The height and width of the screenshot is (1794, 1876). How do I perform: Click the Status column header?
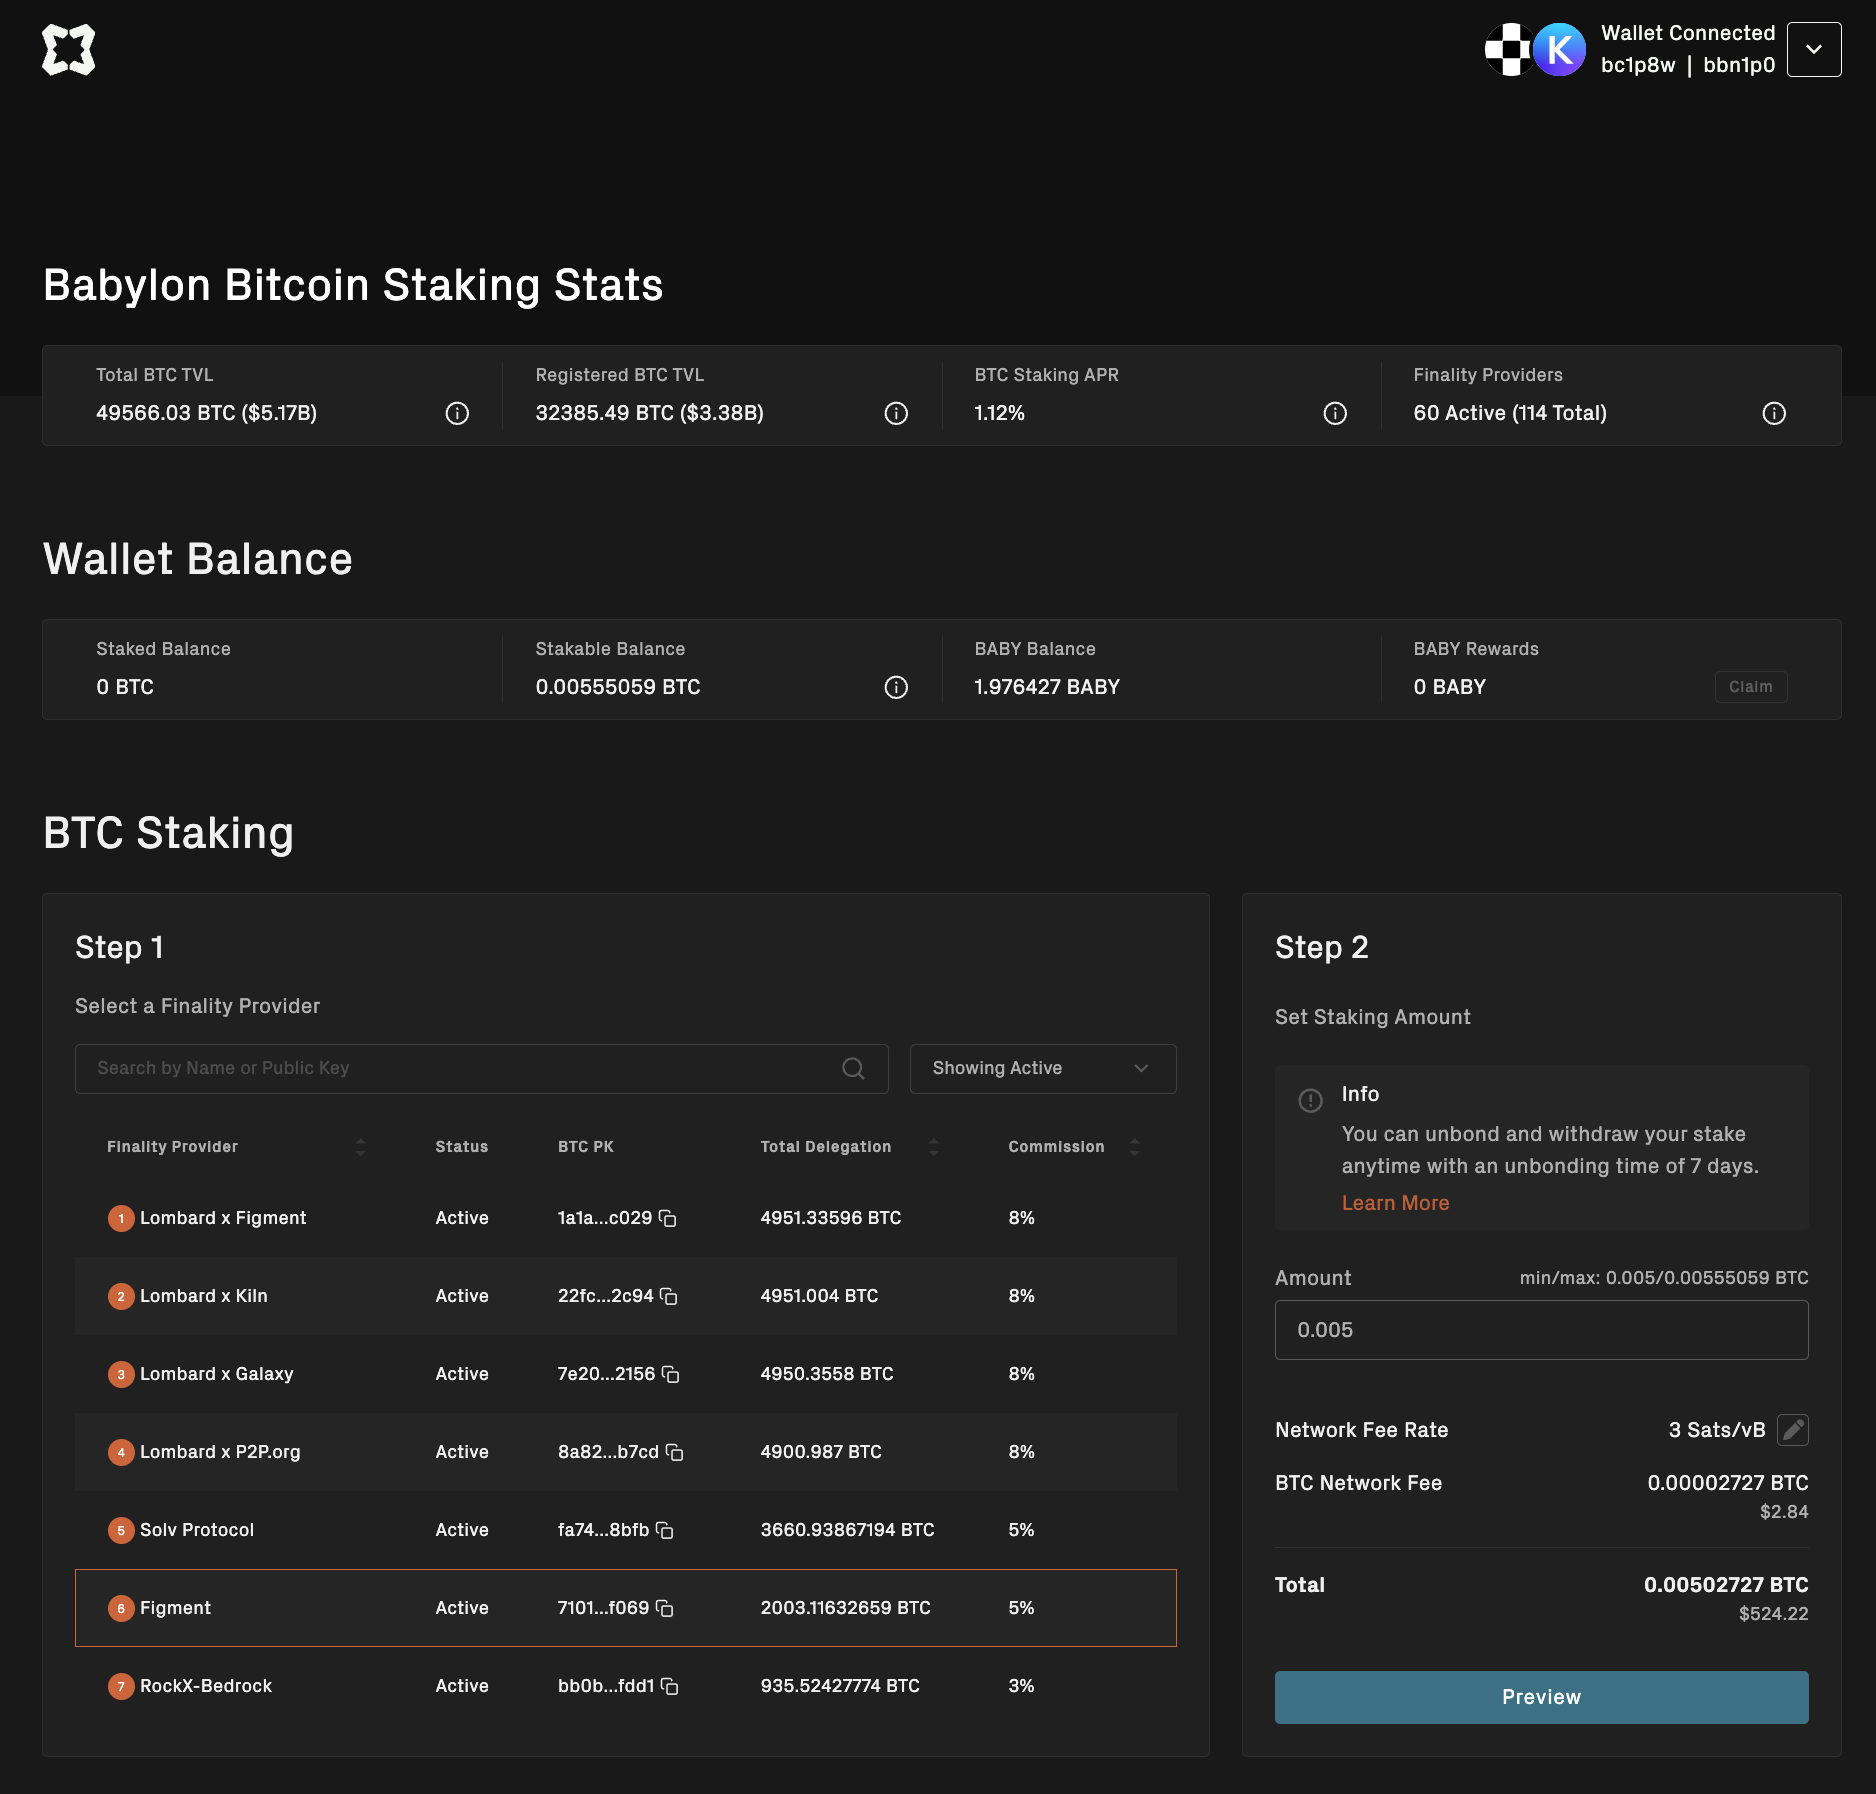click(x=461, y=1147)
